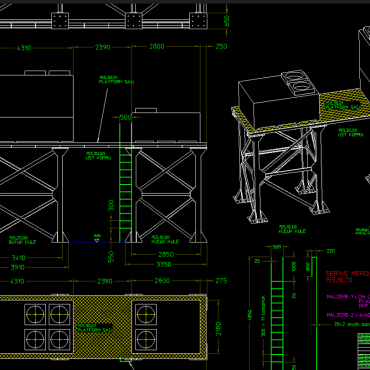This screenshot has width=370, height=370.
Task: Select the 3350 dimension value
Action: tap(164, 265)
